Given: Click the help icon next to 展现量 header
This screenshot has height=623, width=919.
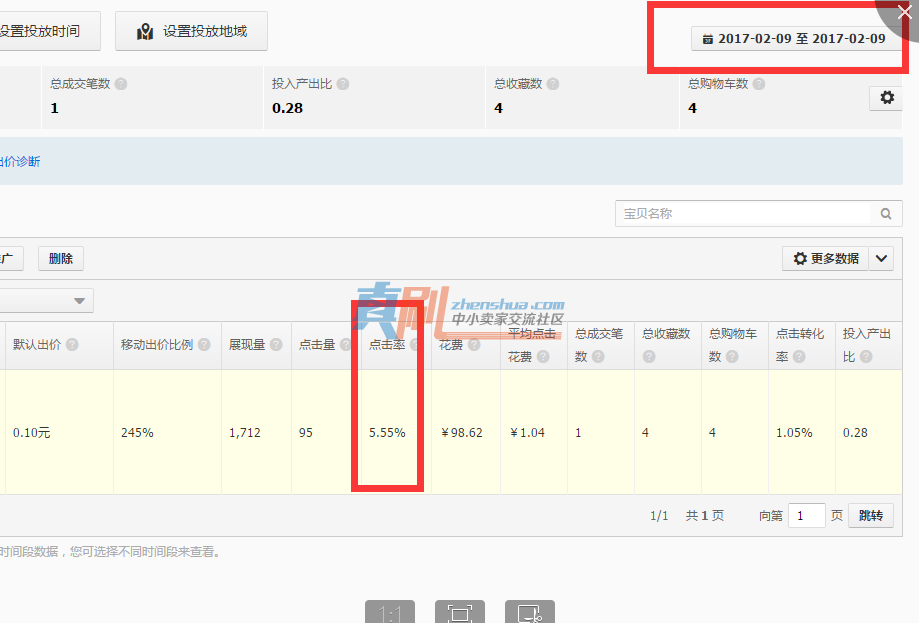Looking at the screenshot, I should coord(276,345).
